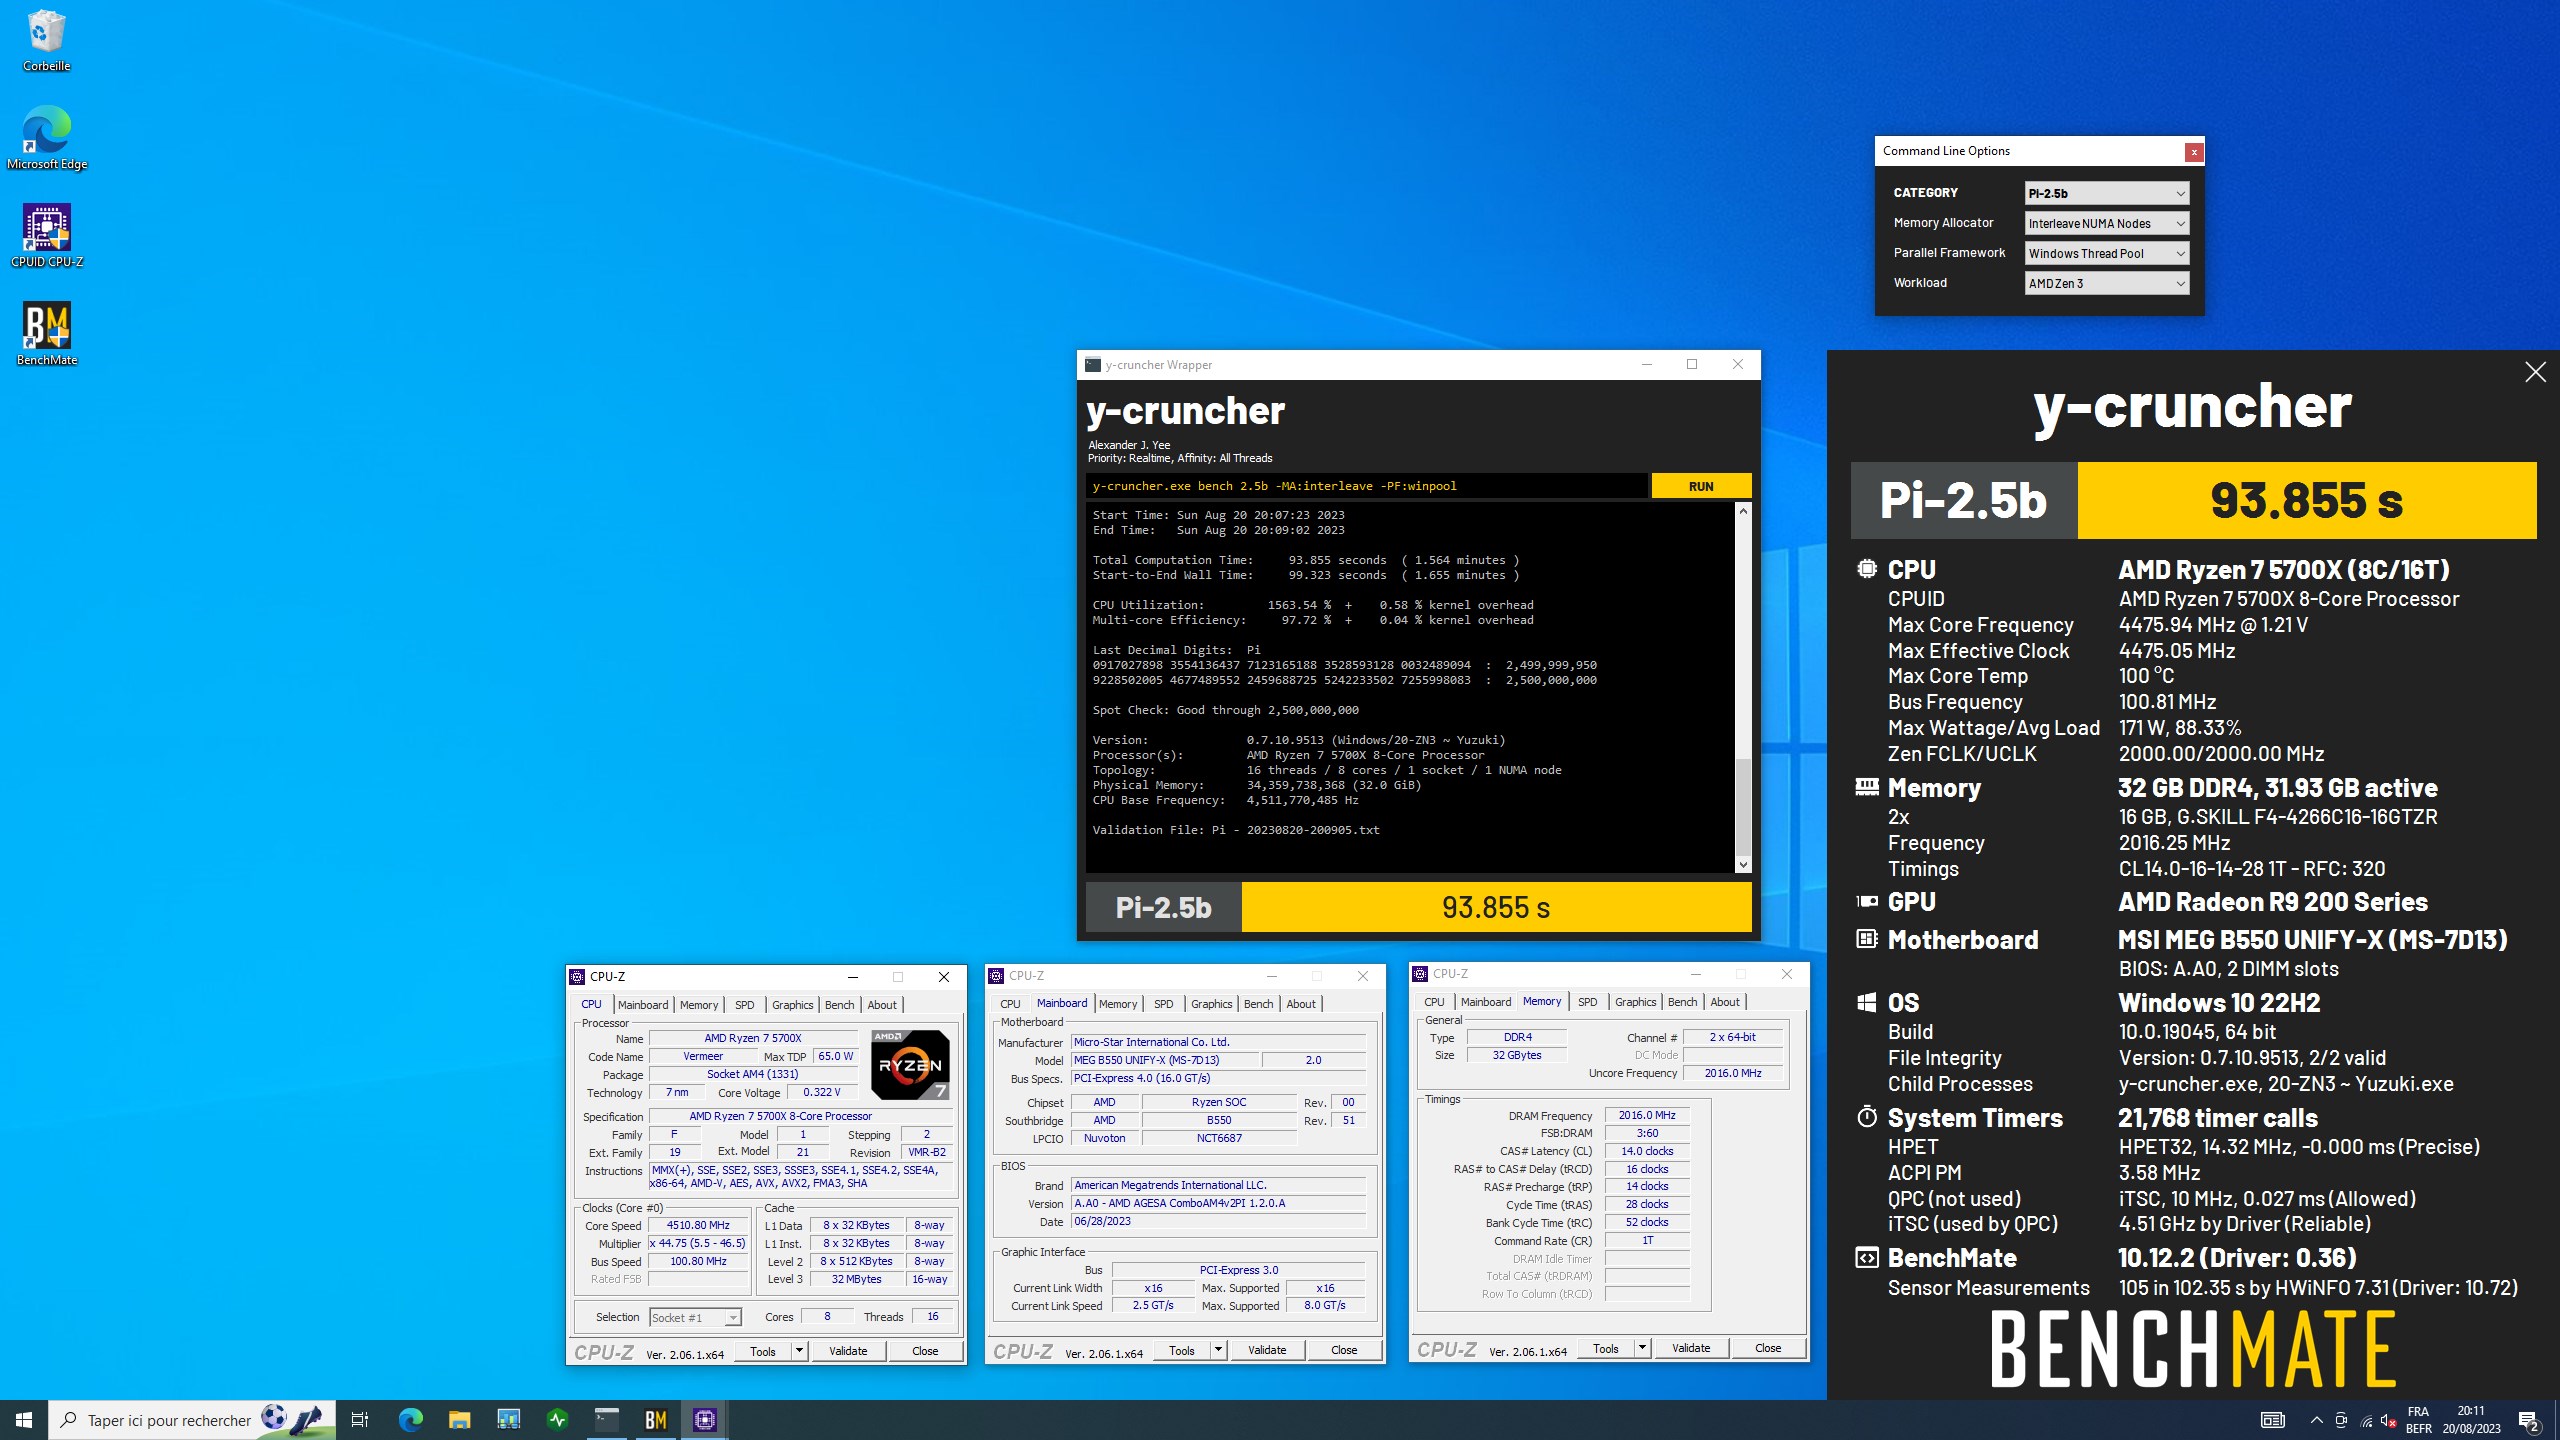Click the CAS# Latency value 14.0 clocks

pyautogui.click(x=1647, y=1151)
